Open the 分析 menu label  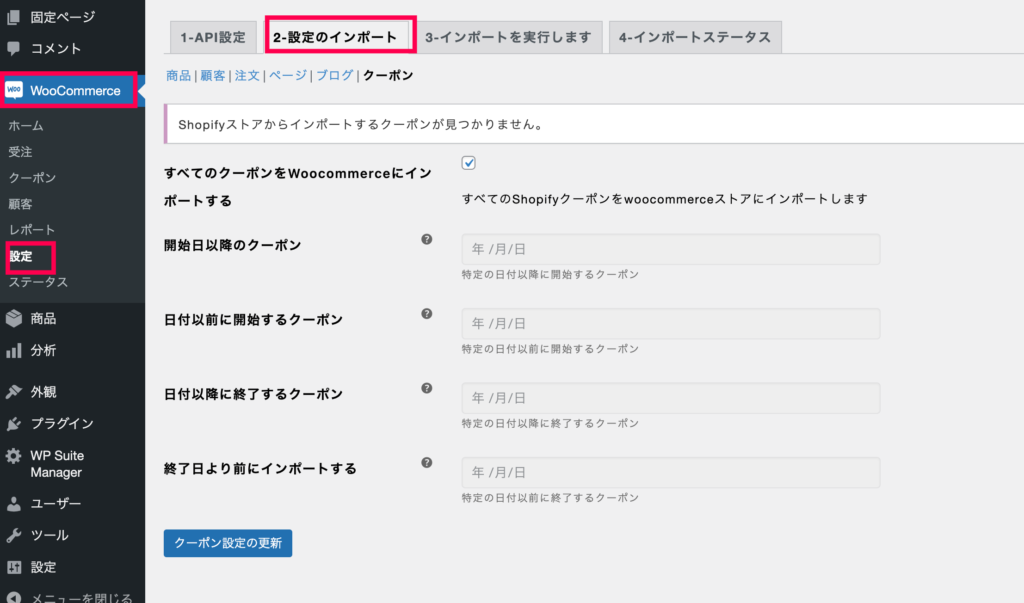click(x=43, y=351)
